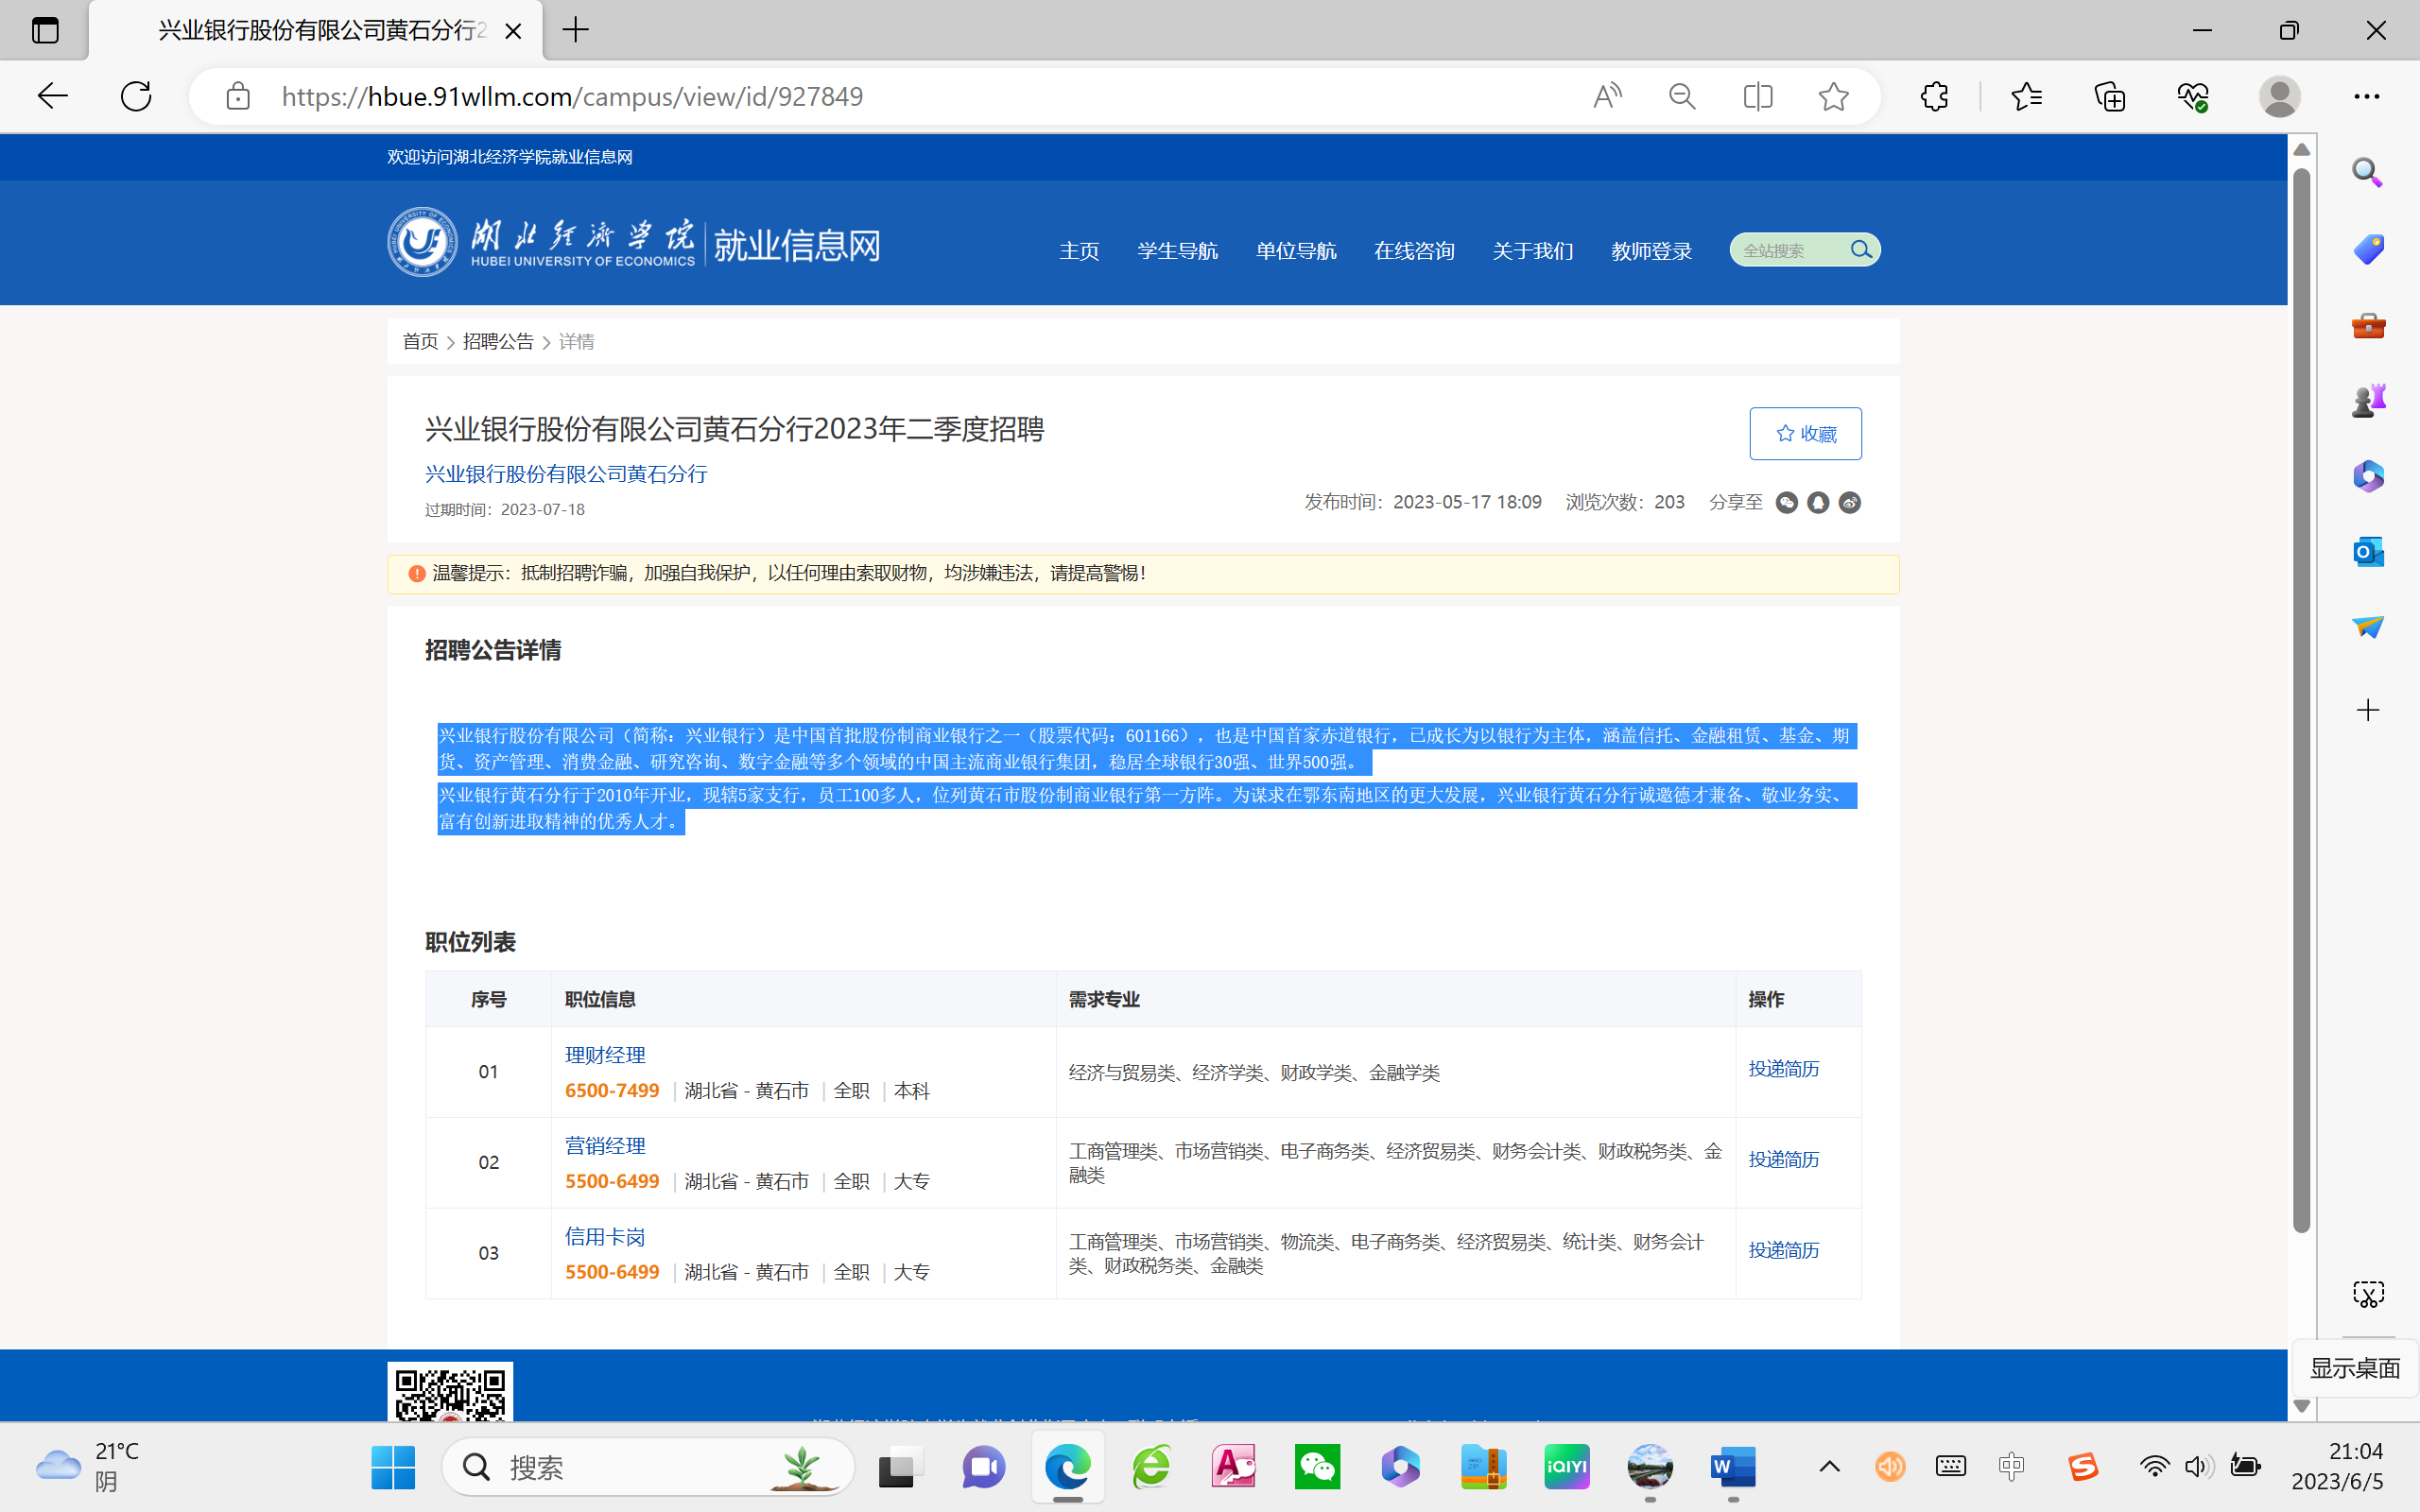The height and width of the screenshot is (1512, 2420).
Task: Click 招聘公告 in the breadcrumb
Action: [x=498, y=342]
